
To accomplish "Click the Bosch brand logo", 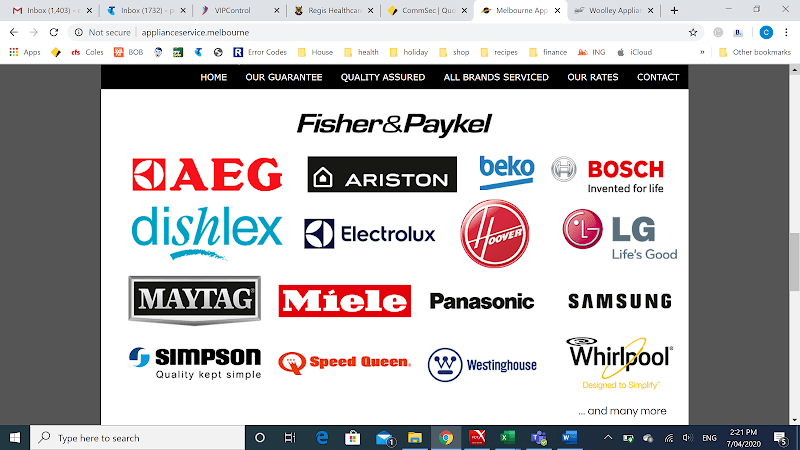I will pos(608,175).
